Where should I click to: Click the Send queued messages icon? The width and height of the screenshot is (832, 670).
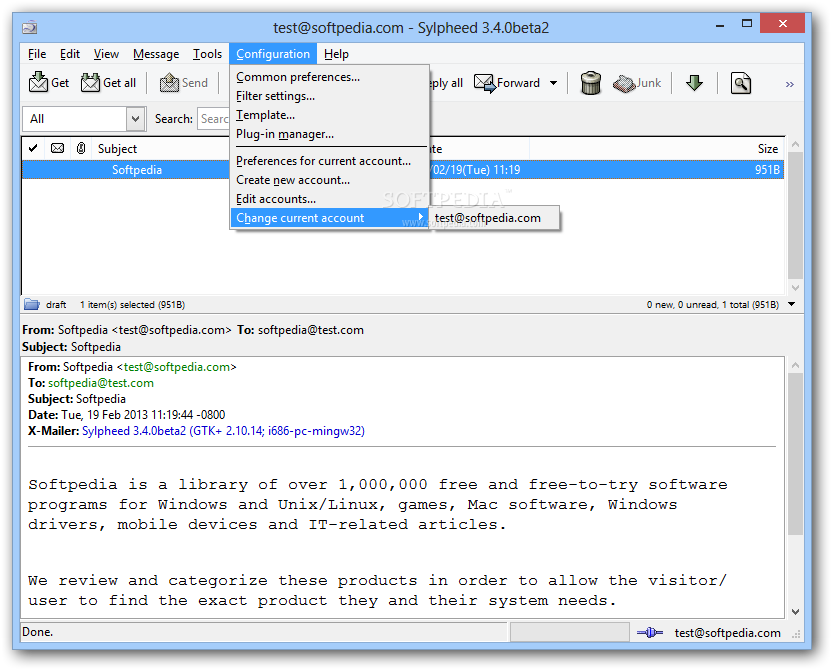coord(169,82)
